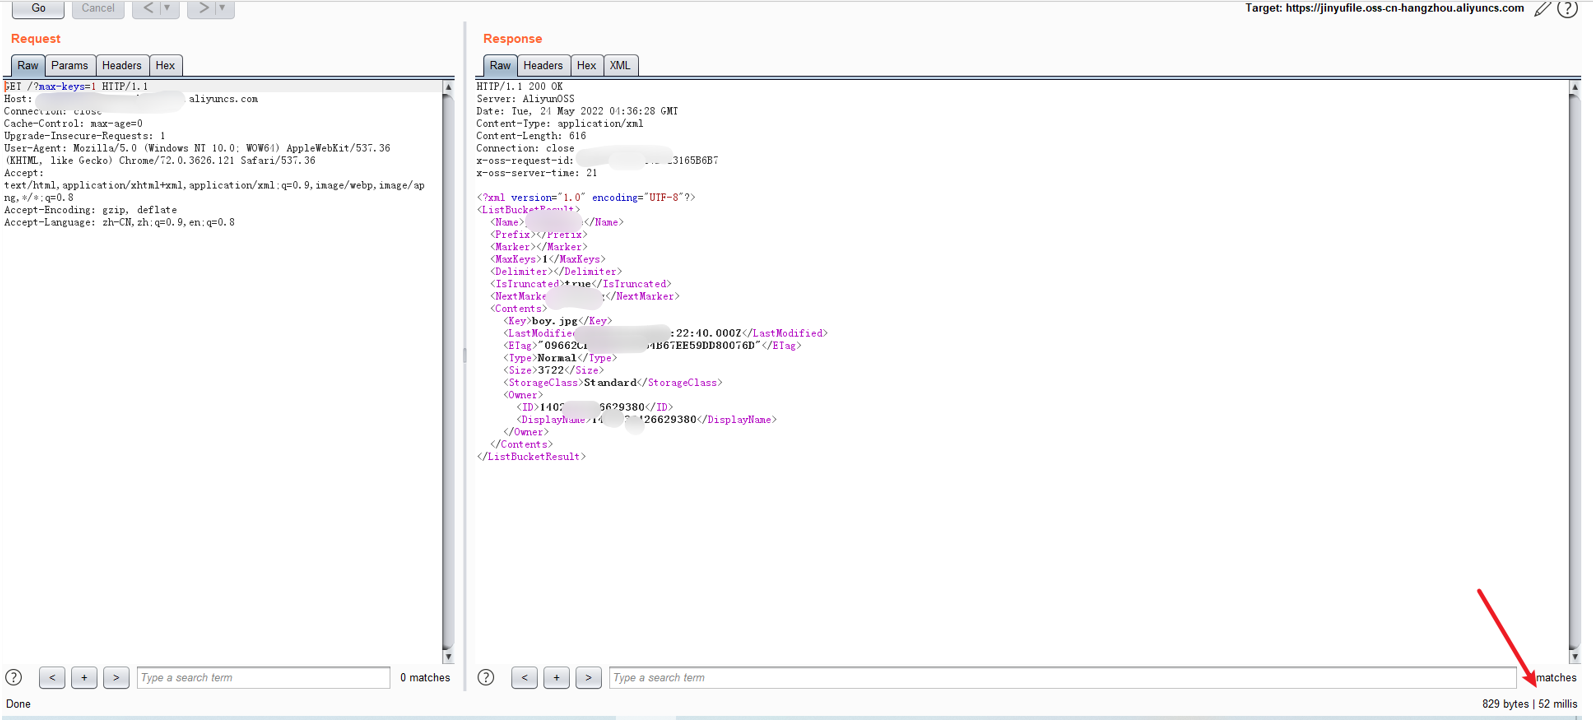Click the HTTP/1.1 200 OK status line

[x=519, y=87]
